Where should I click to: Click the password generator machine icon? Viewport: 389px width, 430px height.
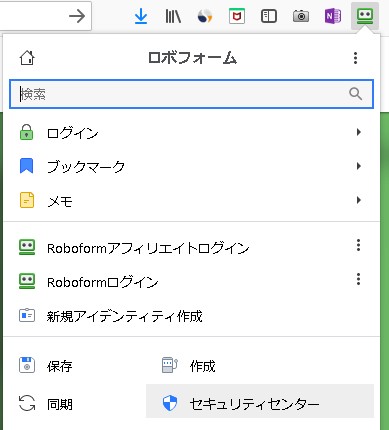point(170,365)
